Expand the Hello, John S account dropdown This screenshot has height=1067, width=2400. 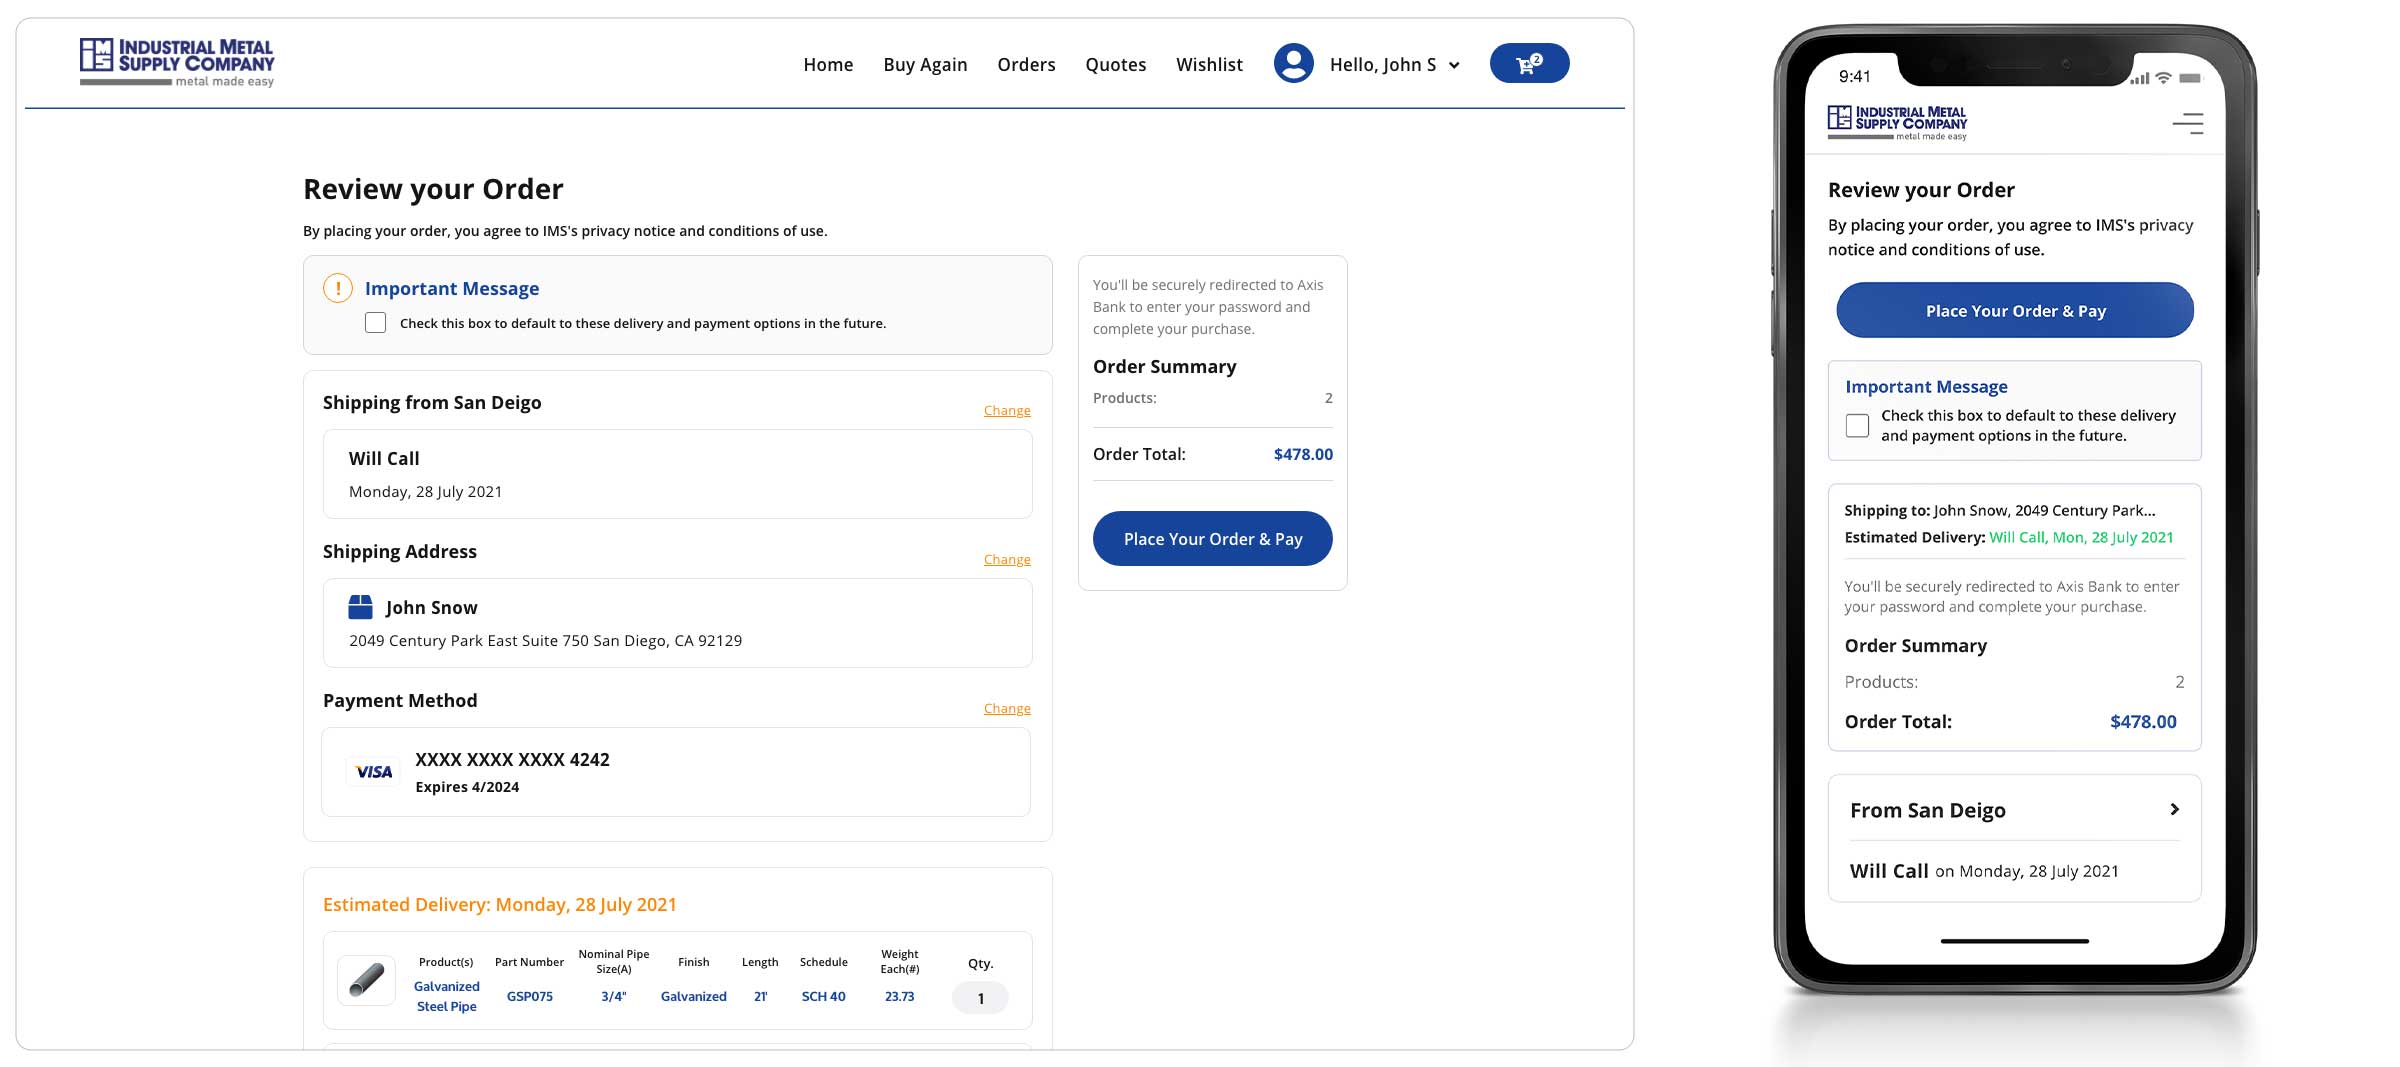pos(1454,65)
